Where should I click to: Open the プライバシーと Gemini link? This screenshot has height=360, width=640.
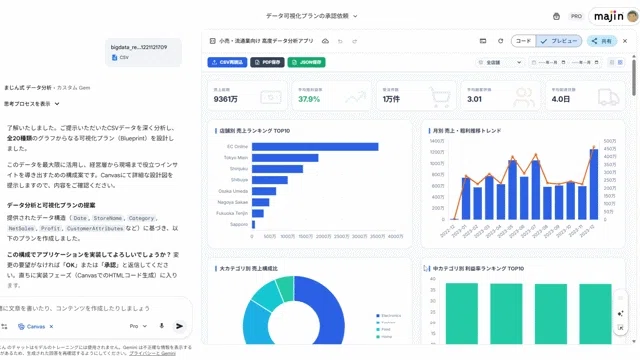click(x=152, y=353)
